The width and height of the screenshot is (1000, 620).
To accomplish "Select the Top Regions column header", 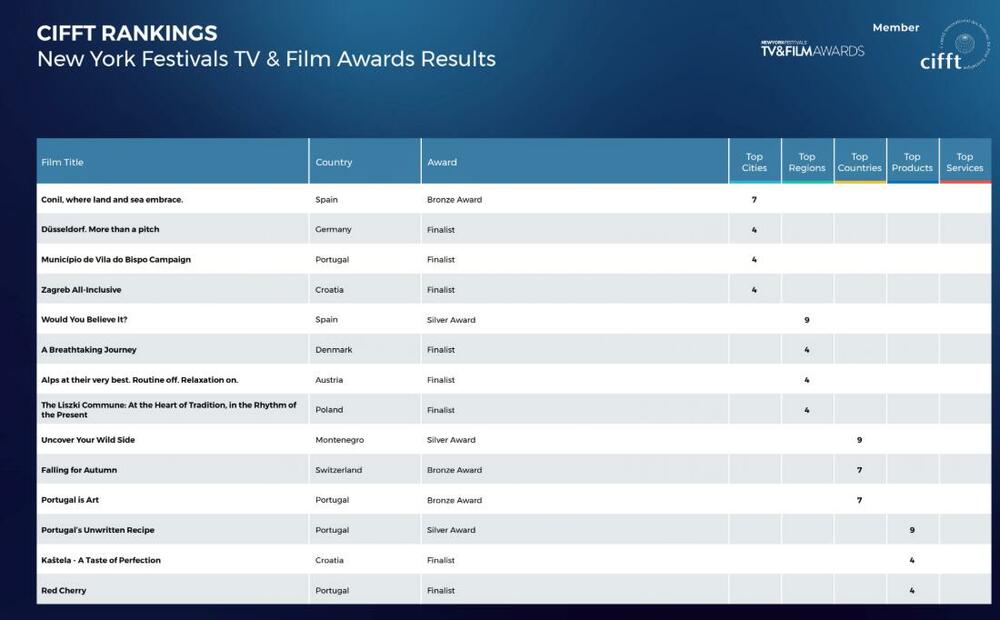I will coord(807,162).
